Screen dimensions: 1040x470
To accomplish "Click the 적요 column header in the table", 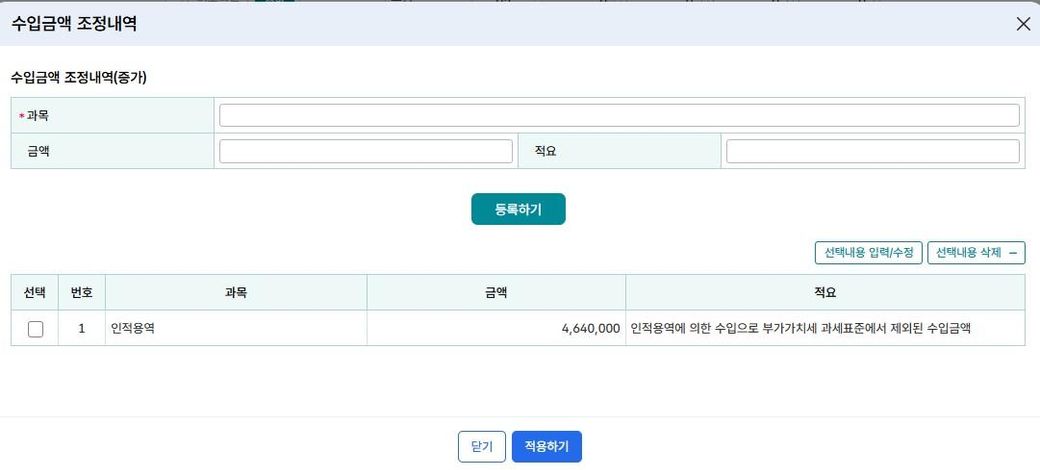I will [825, 293].
